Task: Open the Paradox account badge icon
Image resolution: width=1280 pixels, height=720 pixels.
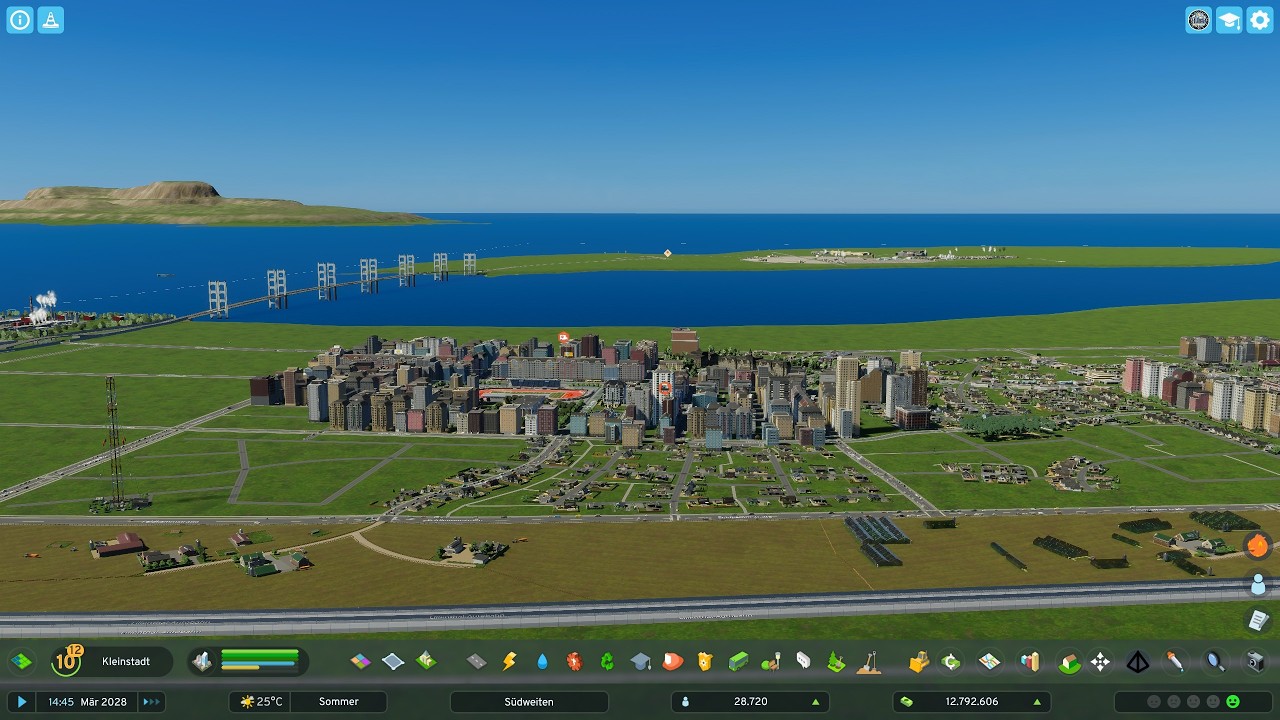Action: click(1198, 20)
